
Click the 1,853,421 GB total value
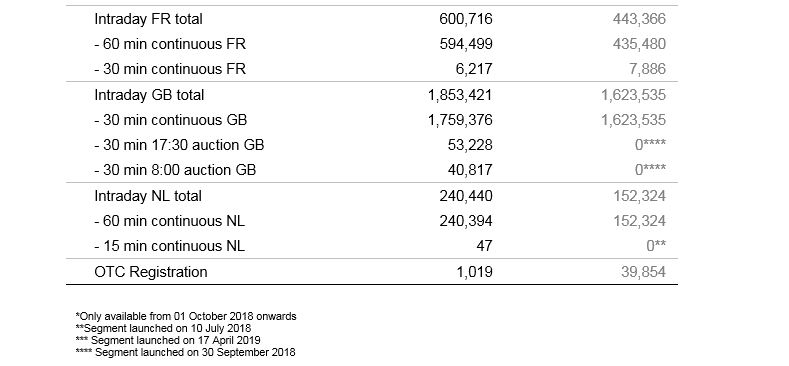[x=460, y=95]
